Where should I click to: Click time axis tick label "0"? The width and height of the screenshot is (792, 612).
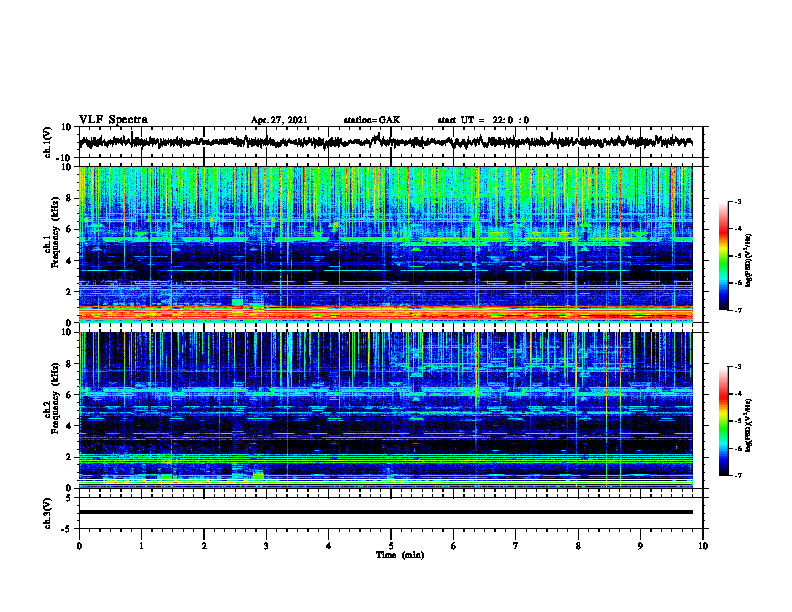click(x=79, y=546)
